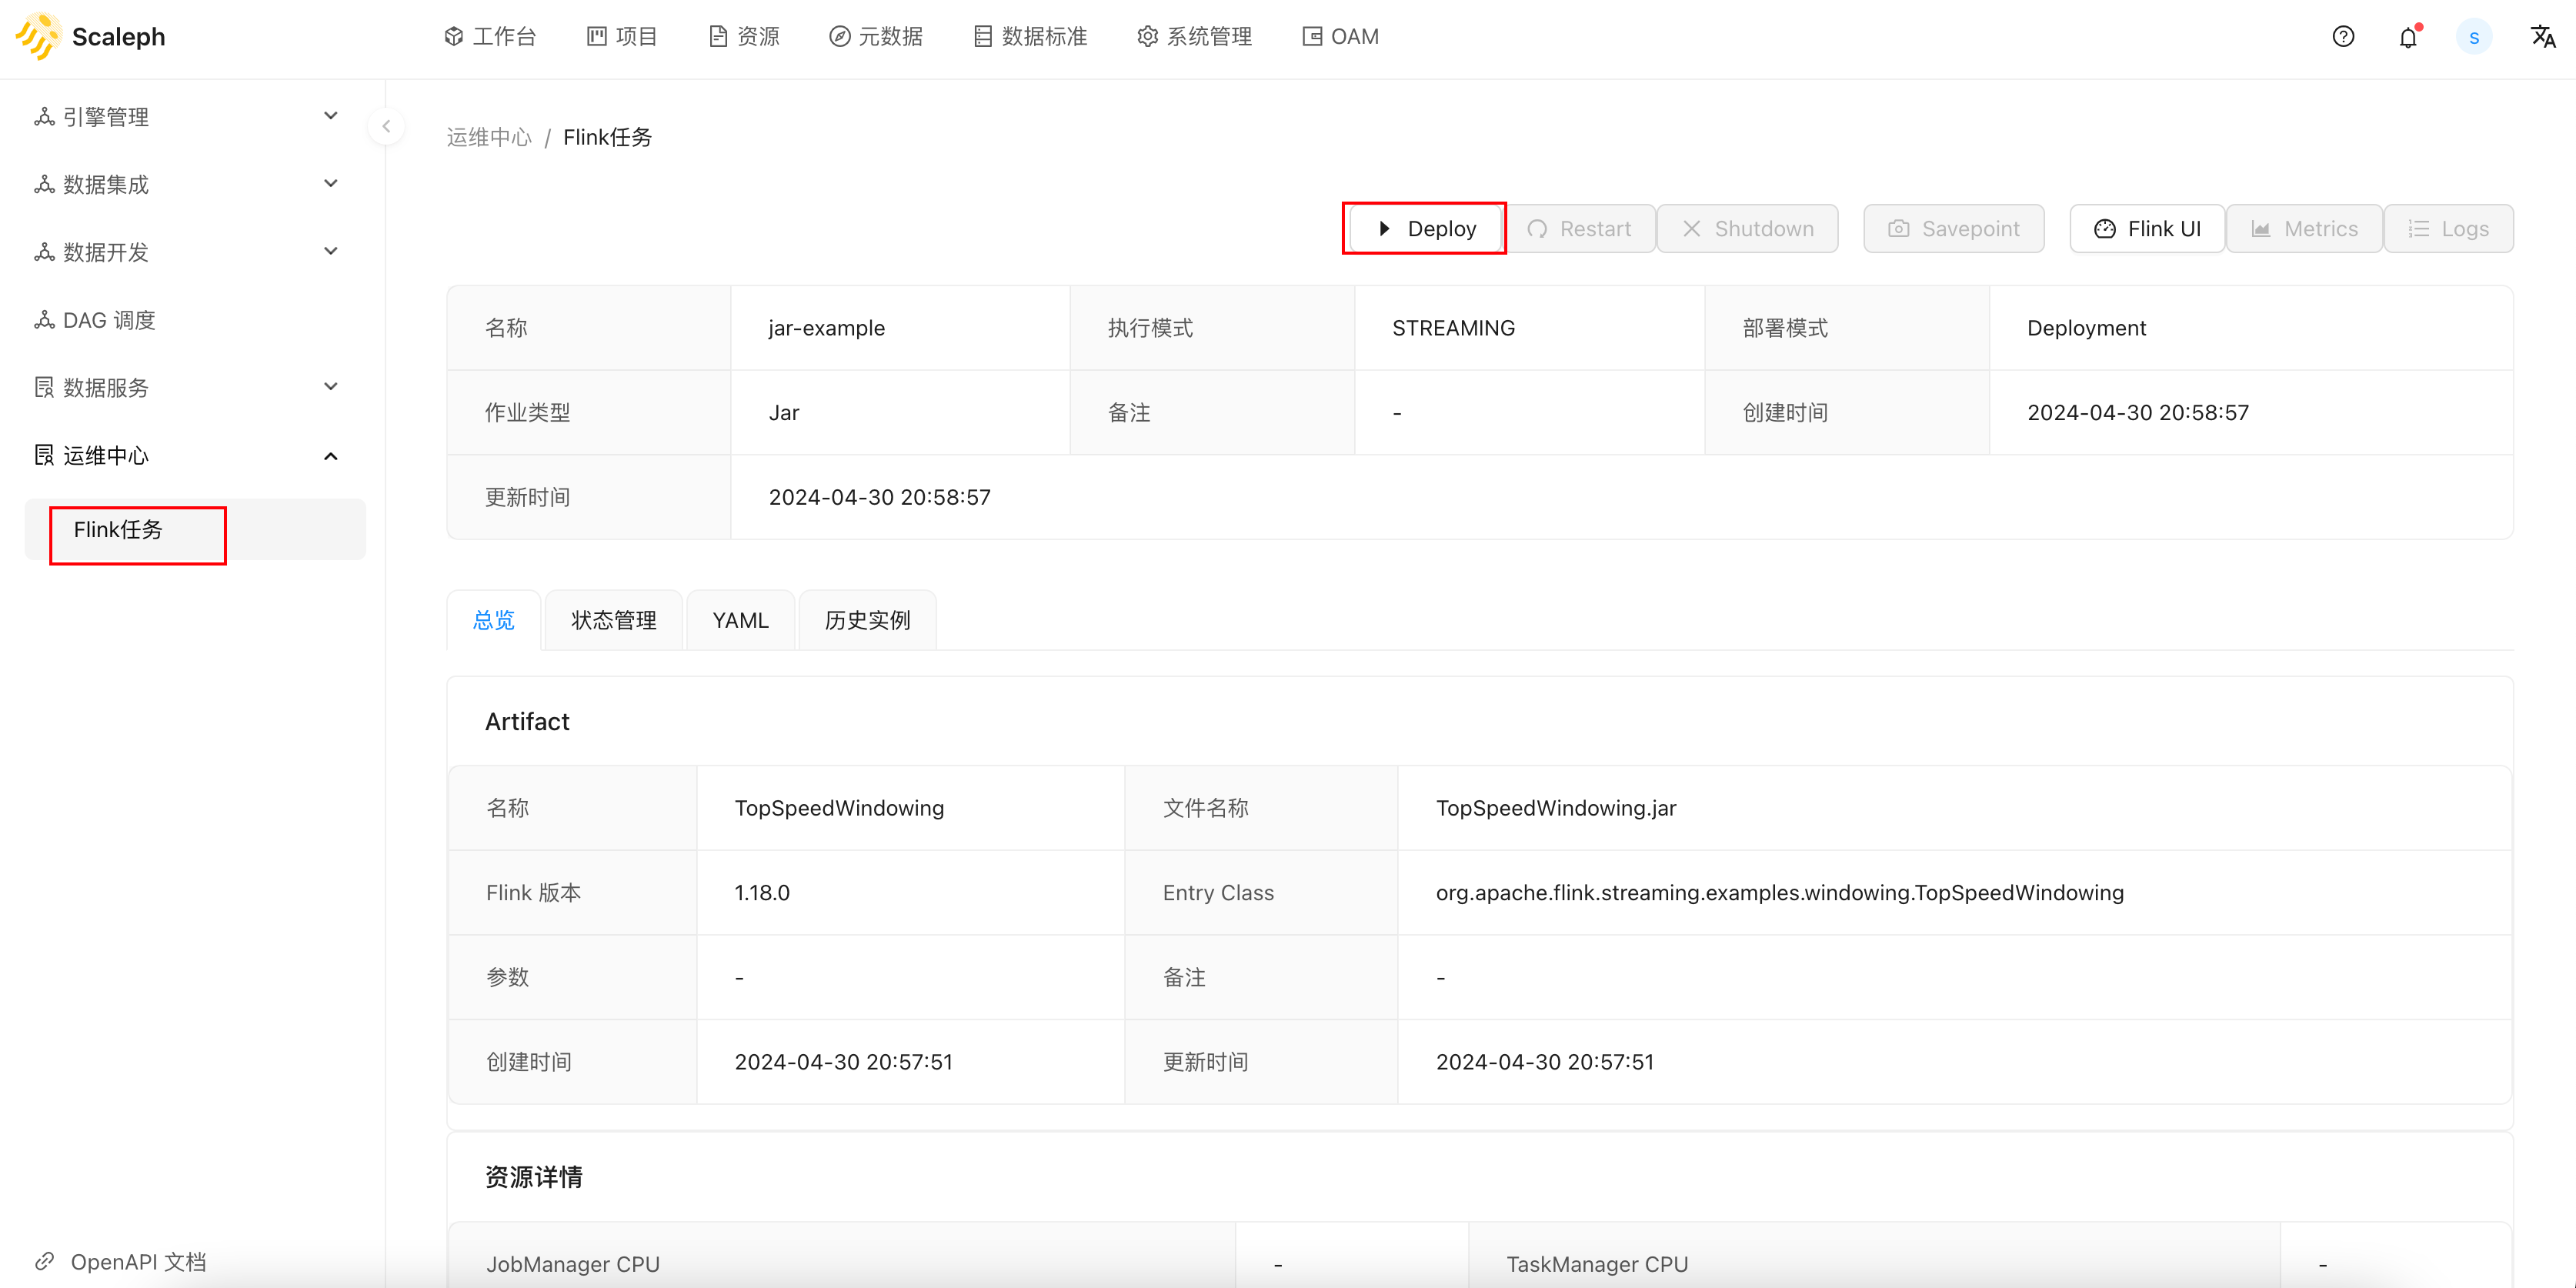Expand 引擎管理 chevron
The width and height of the screenshot is (2576, 1288).
point(331,116)
